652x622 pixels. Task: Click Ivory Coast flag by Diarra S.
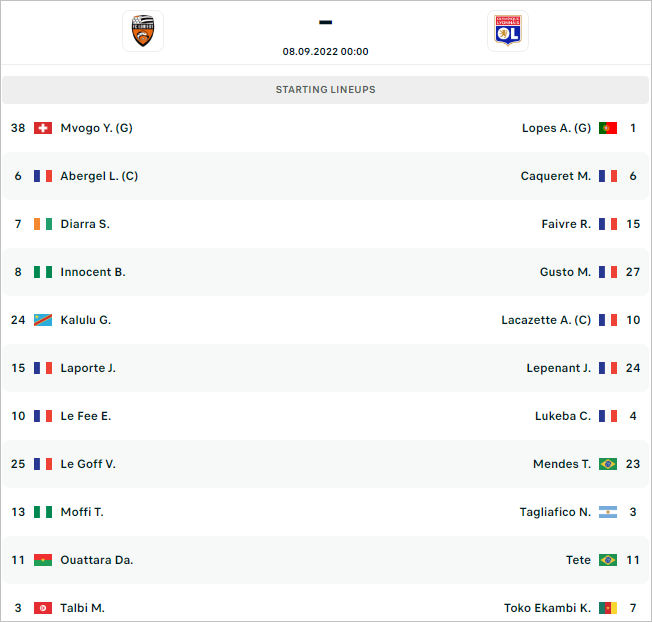coord(43,224)
